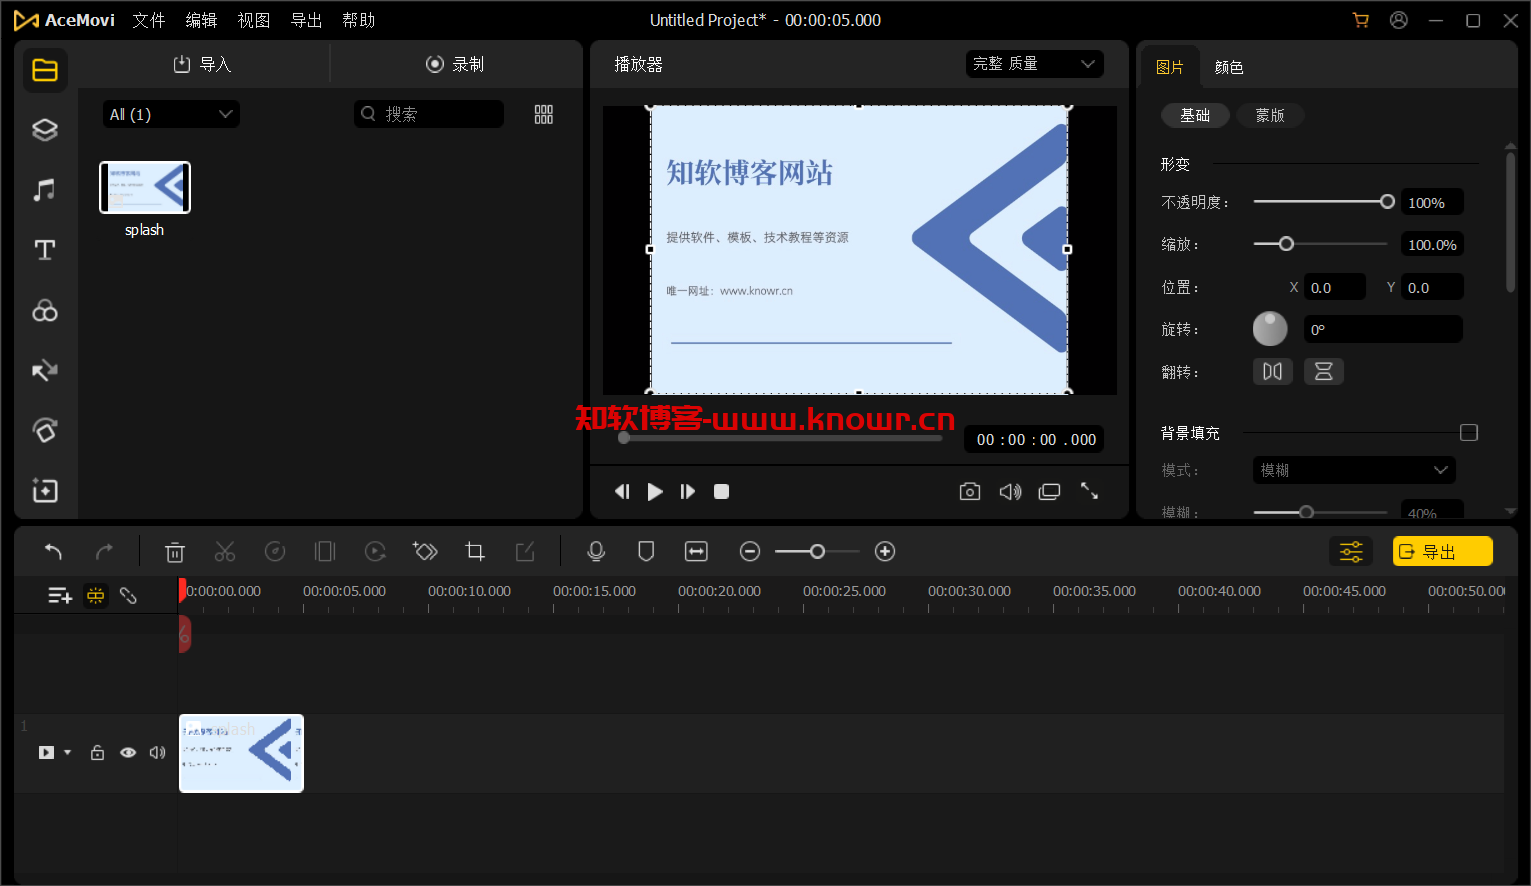This screenshot has height=886, width=1531.
Task: Mute track 1 speaker icon
Action: [157, 753]
